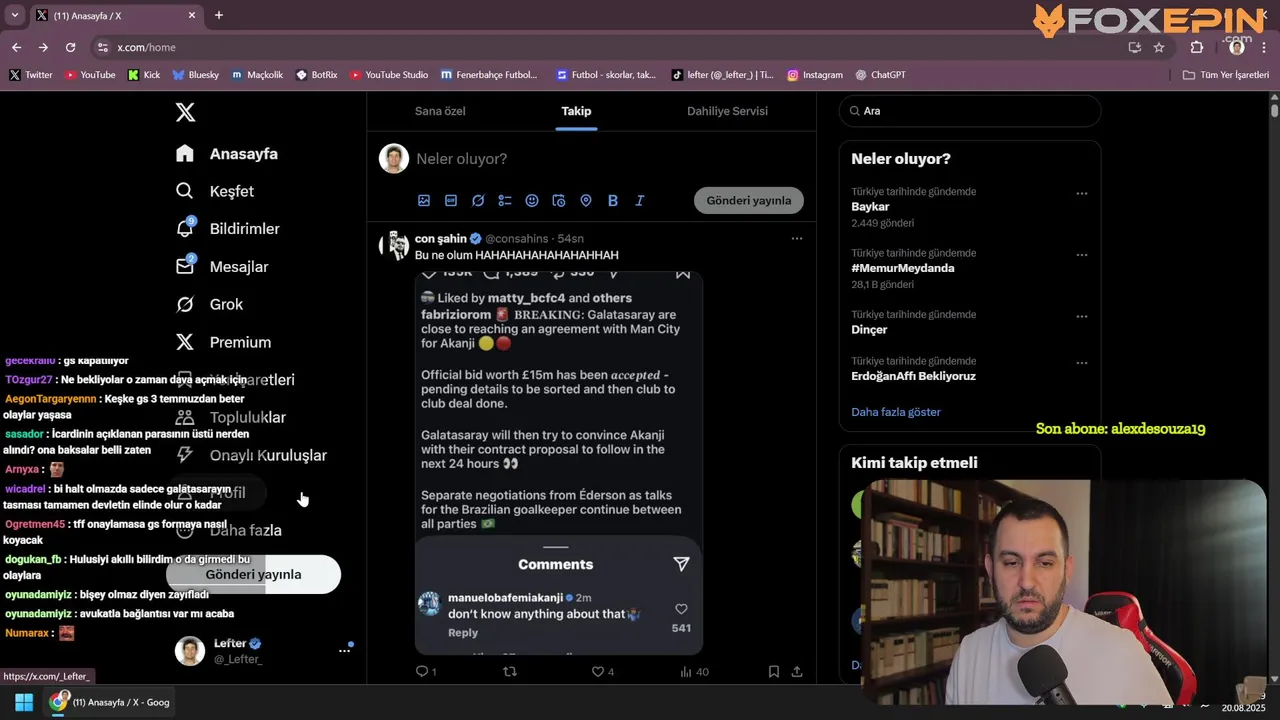Click the X logo in sidebar

185,112
